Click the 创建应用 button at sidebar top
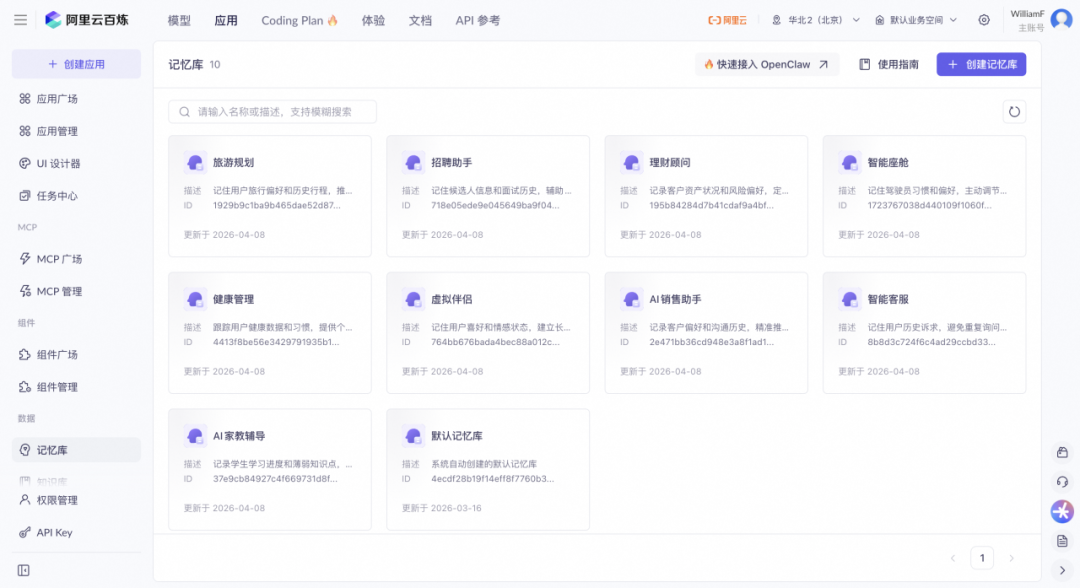1080x588 pixels. (75, 63)
